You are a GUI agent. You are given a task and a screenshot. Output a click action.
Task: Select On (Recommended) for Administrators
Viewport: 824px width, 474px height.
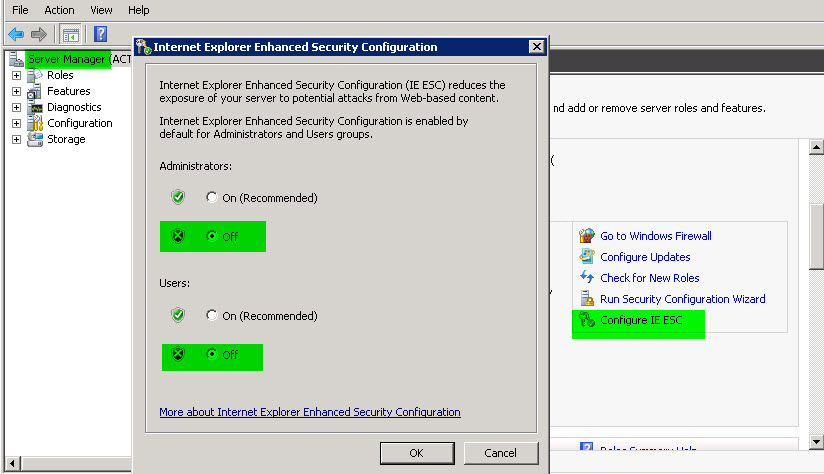tap(211, 197)
